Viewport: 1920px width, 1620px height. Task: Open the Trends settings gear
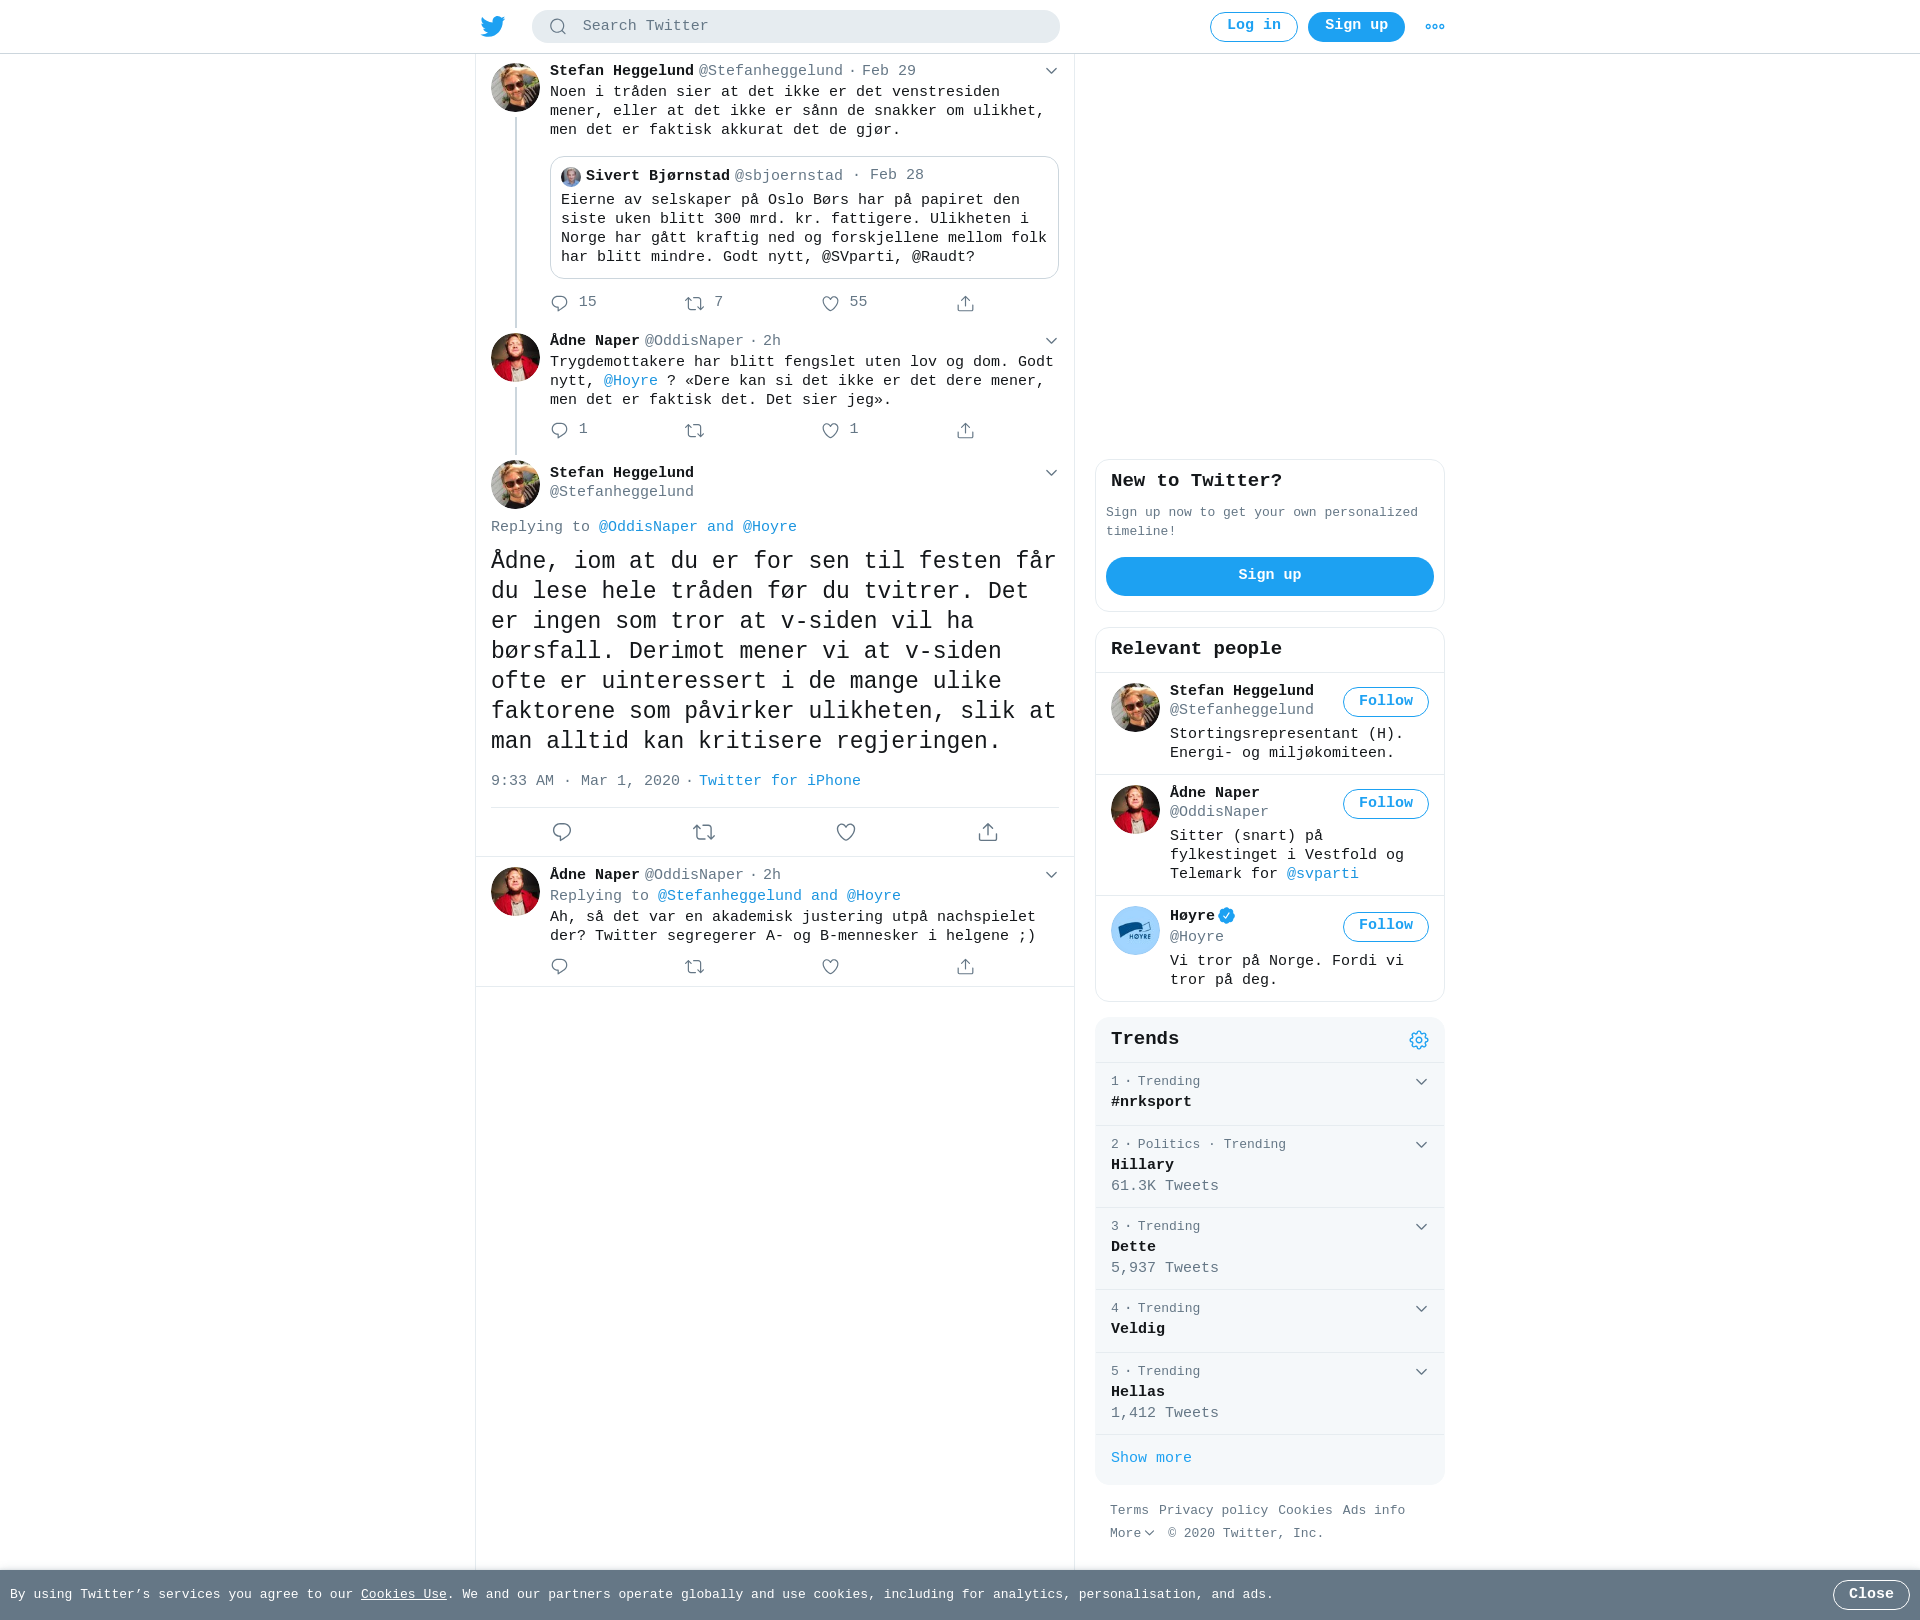[1419, 1040]
